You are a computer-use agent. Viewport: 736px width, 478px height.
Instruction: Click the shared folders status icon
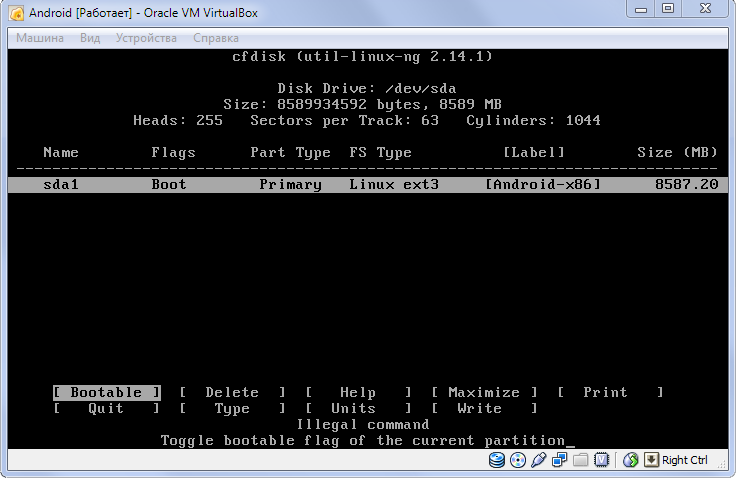click(581, 460)
